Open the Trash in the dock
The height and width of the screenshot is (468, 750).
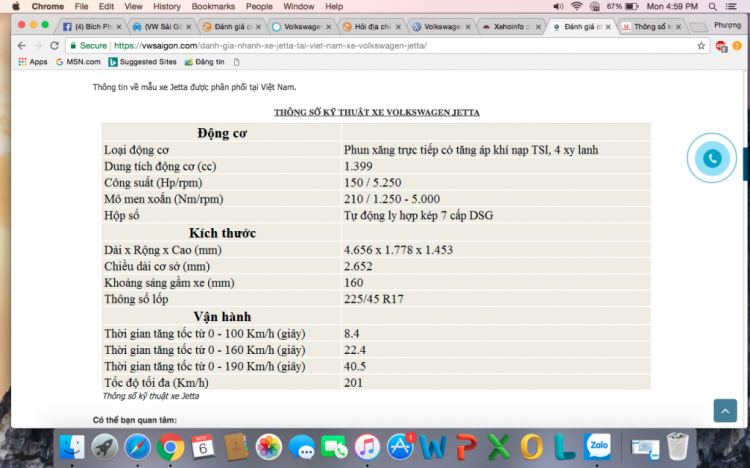(677, 446)
